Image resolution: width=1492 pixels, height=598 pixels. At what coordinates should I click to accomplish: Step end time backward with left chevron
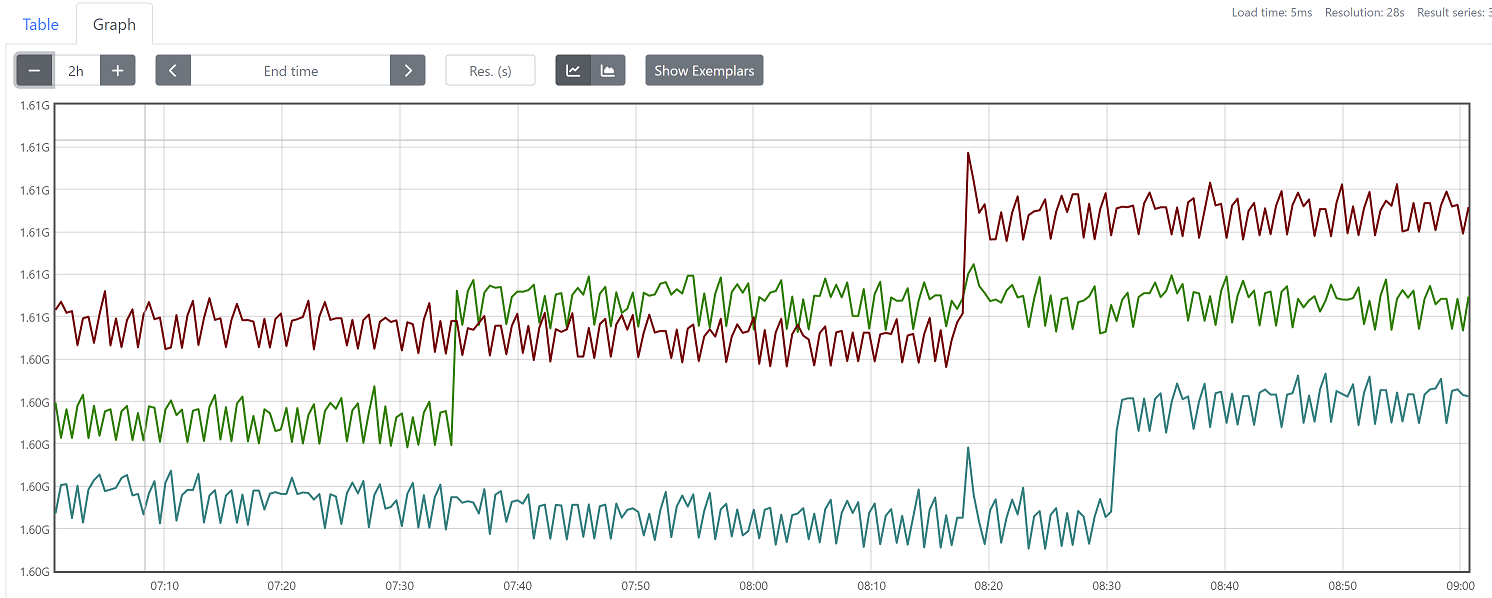(173, 71)
